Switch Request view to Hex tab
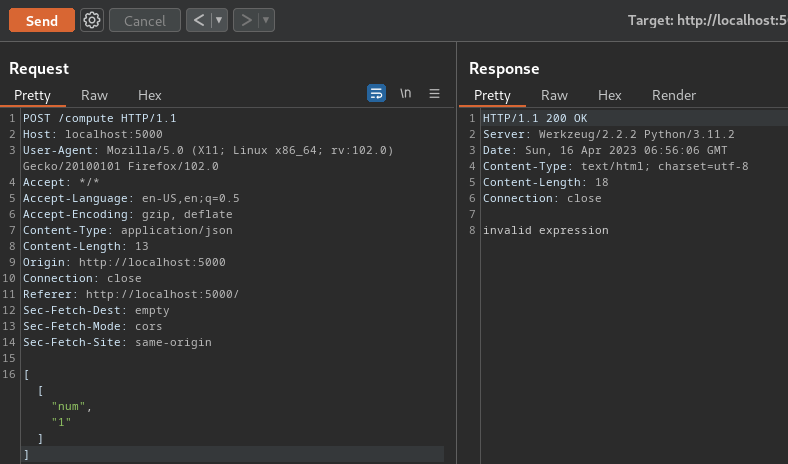The height and width of the screenshot is (464, 788). pyautogui.click(x=150, y=95)
